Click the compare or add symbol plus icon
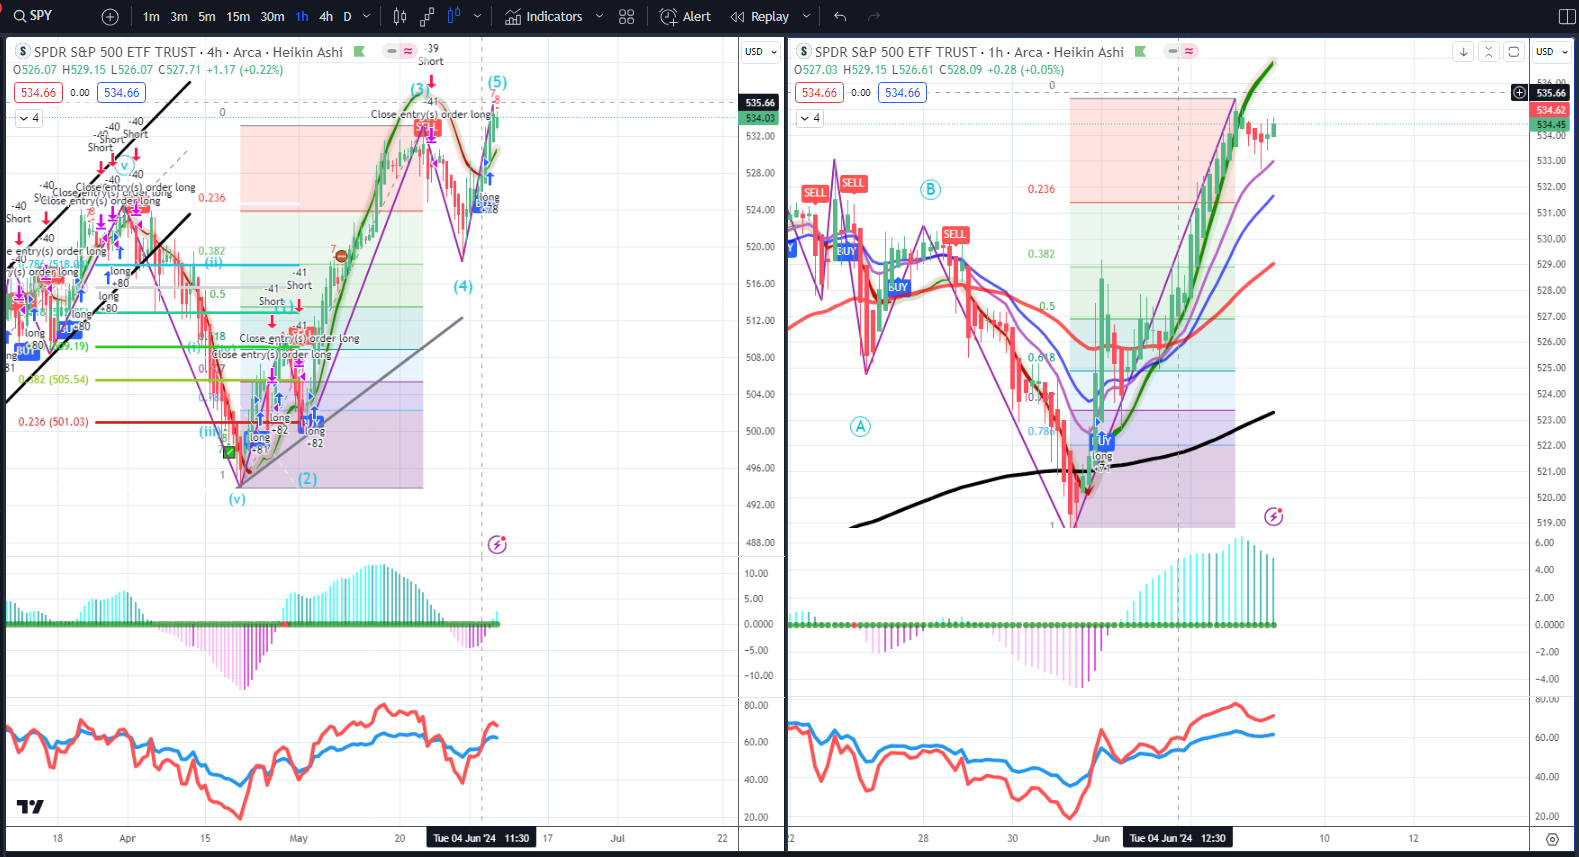The height and width of the screenshot is (857, 1579). [110, 17]
